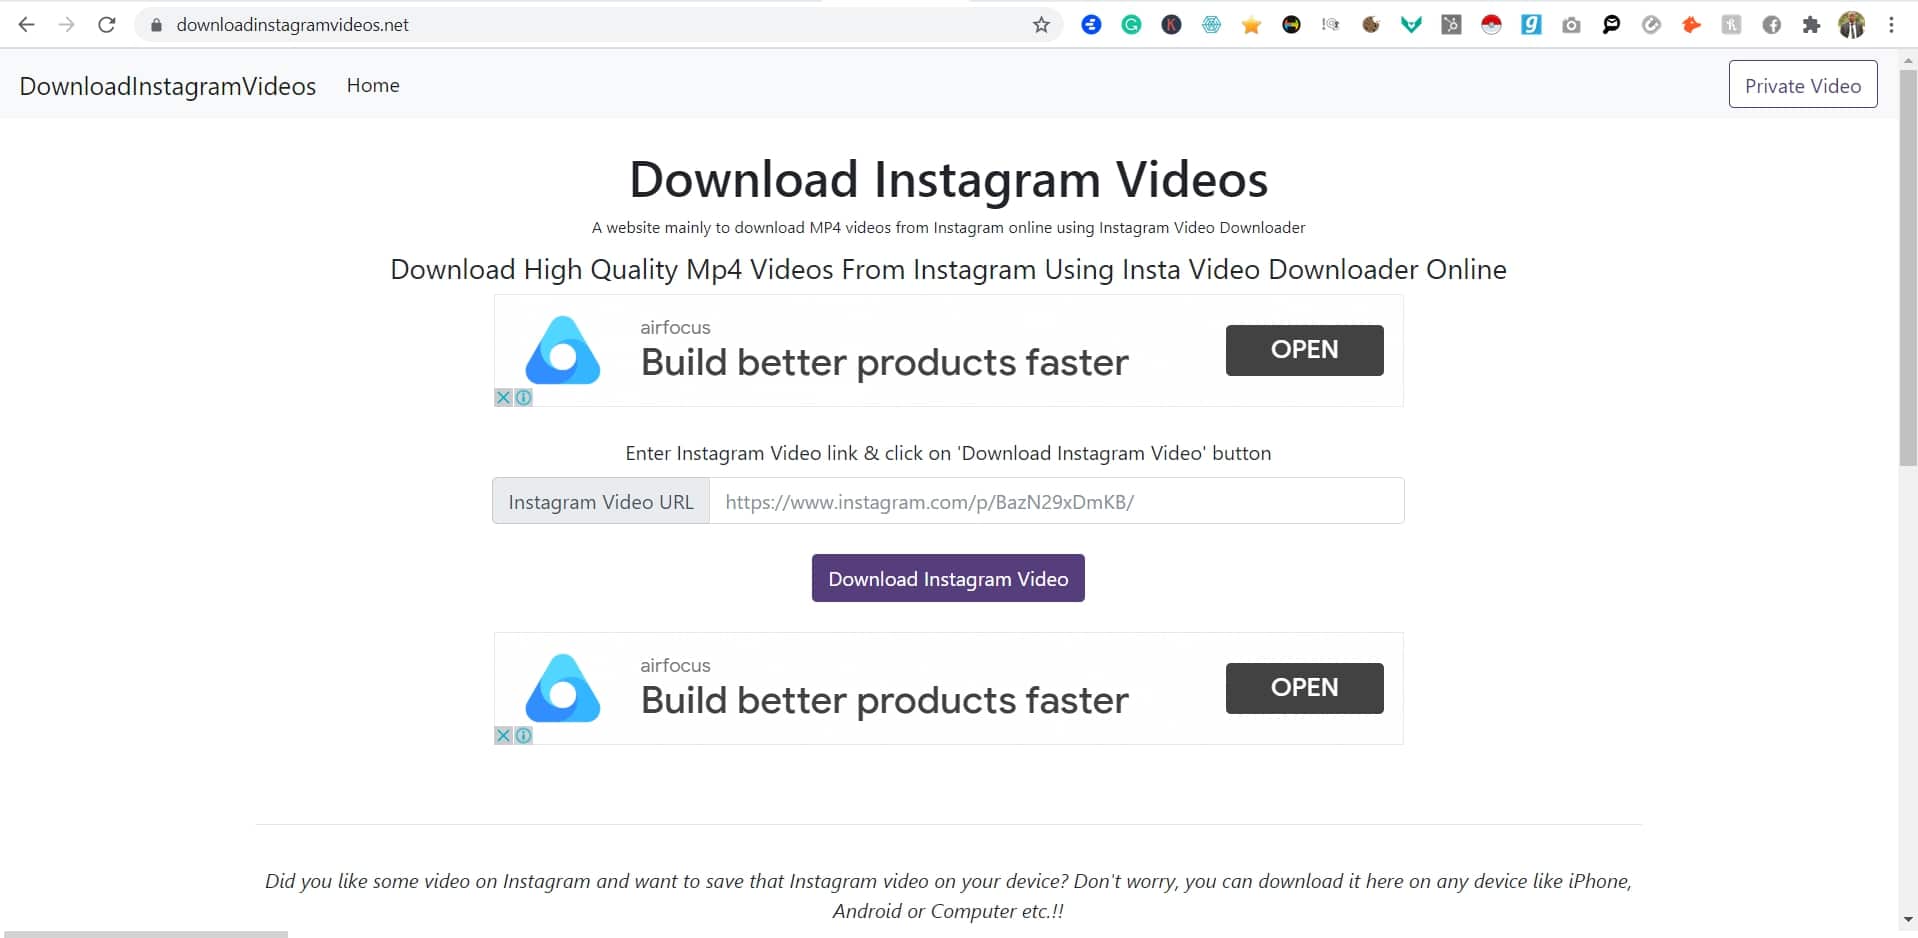Click top ad 'Build better products faster' text
This screenshot has height=938, width=1918.
[x=884, y=362]
